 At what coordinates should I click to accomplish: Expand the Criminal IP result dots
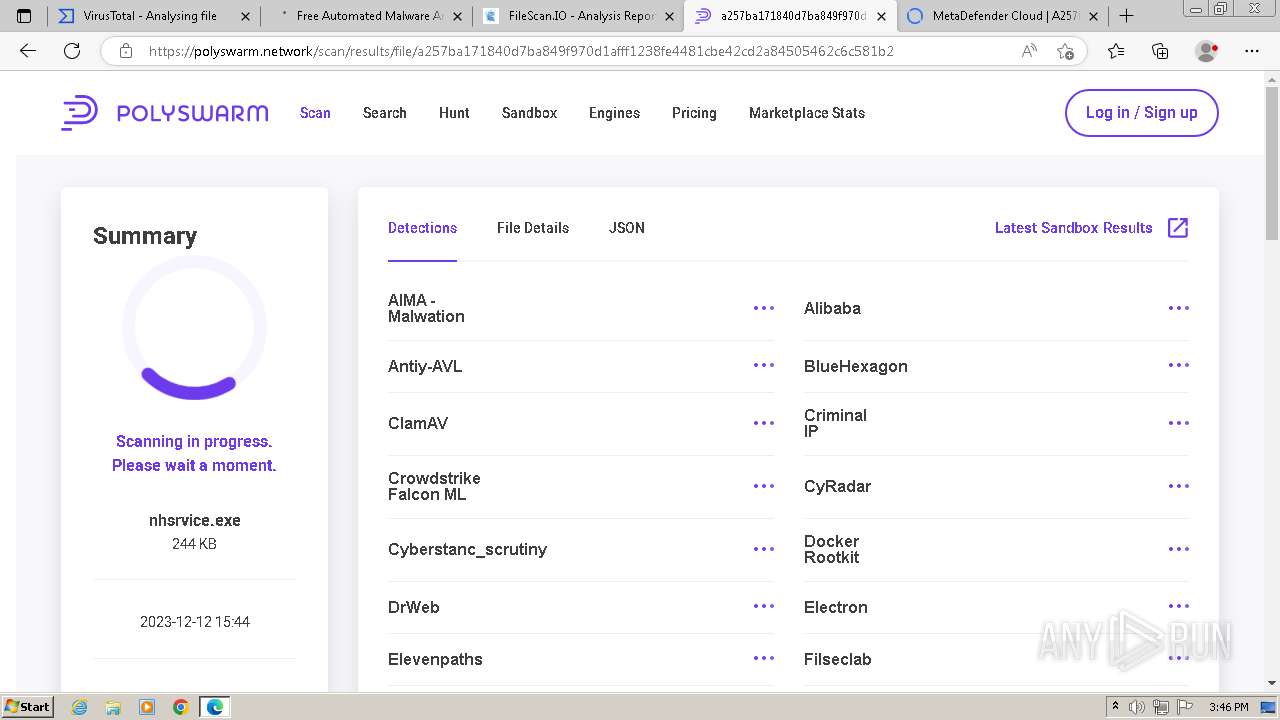click(x=1179, y=423)
